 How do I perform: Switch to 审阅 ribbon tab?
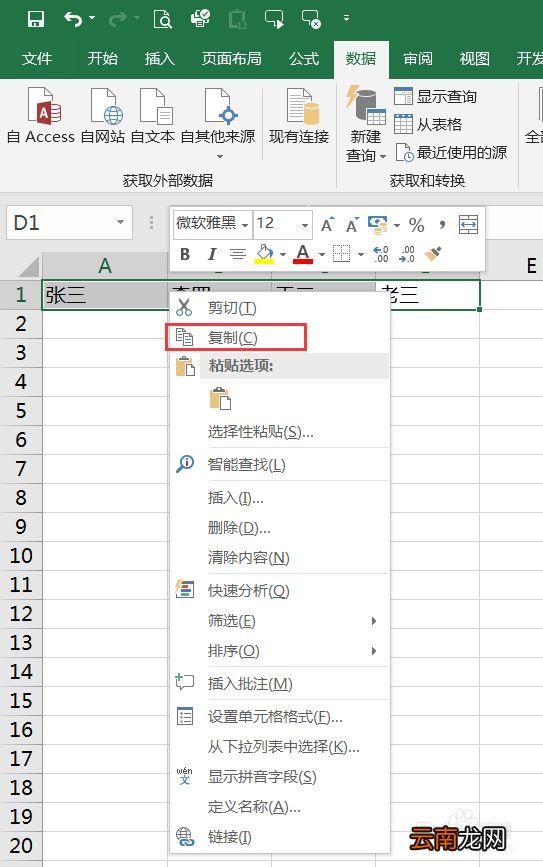(418, 59)
